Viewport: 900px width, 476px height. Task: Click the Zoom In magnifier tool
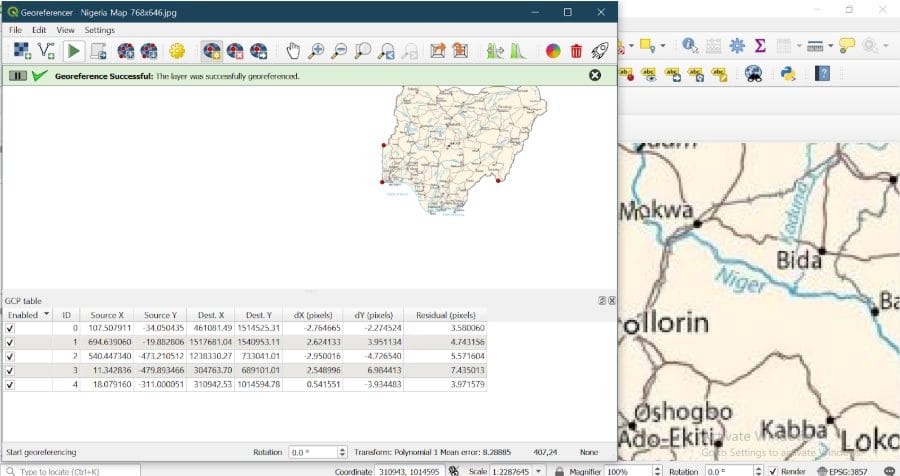coord(316,50)
